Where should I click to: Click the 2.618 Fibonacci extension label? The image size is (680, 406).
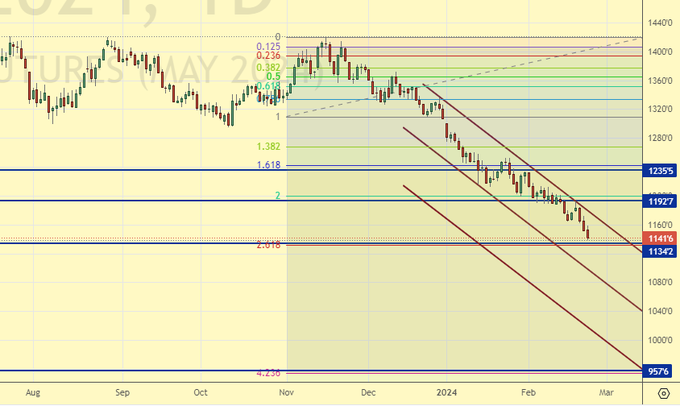pos(267,245)
